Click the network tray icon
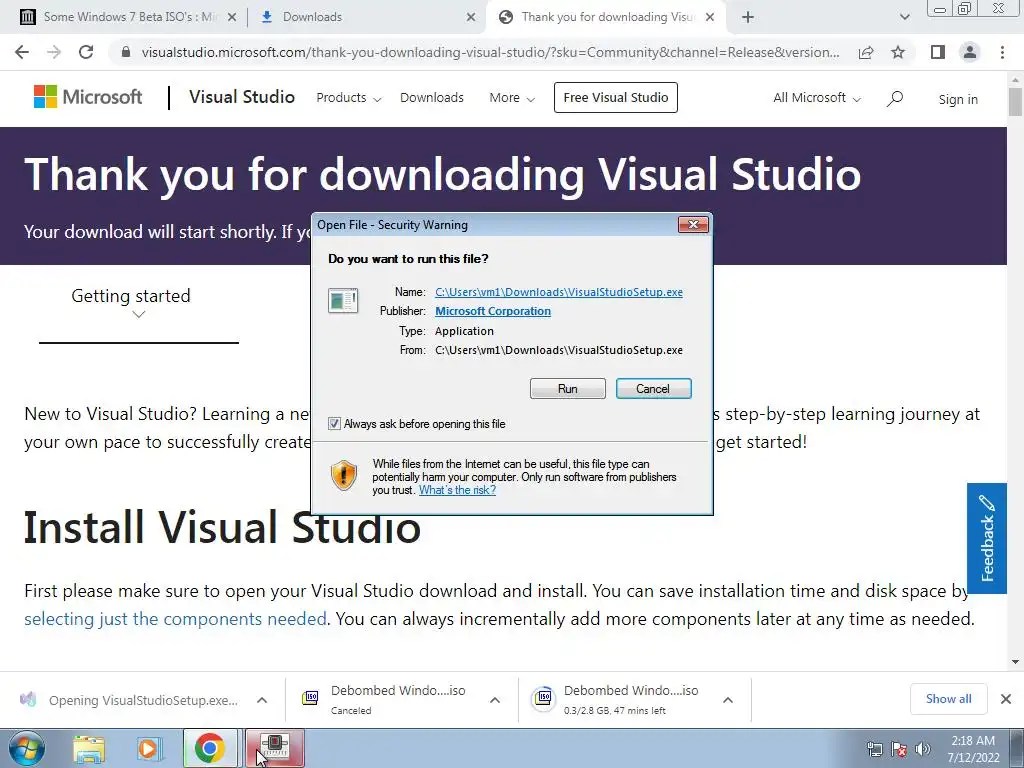 [874, 750]
